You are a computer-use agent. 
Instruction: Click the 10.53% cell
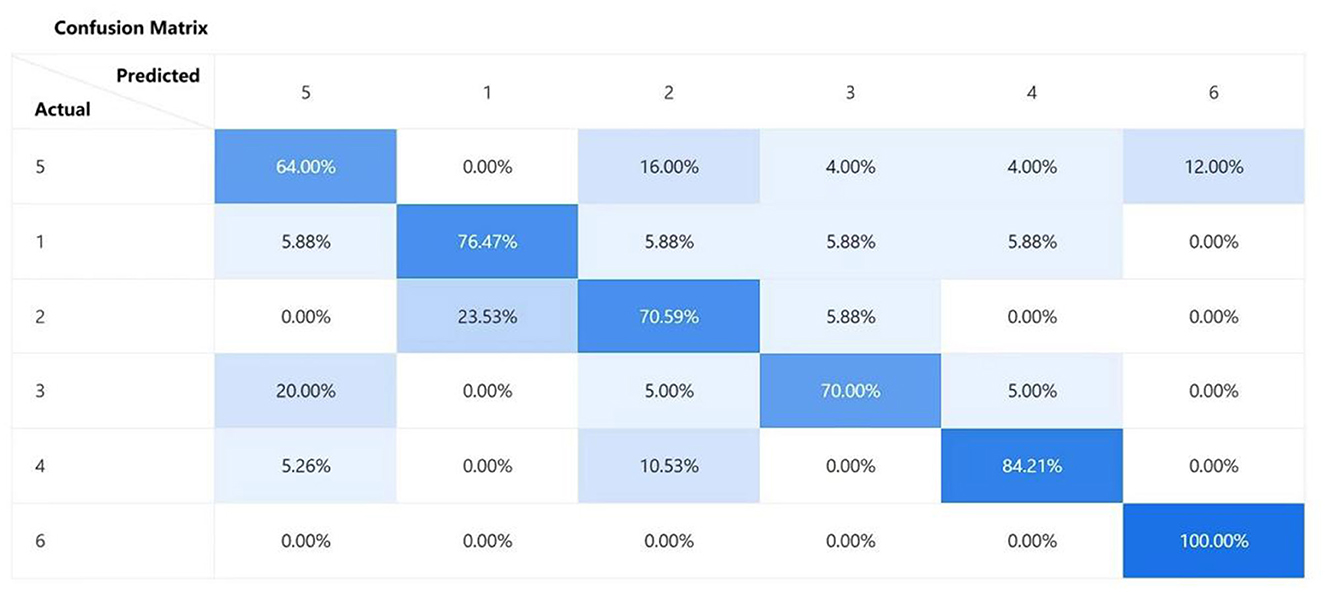click(669, 466)
